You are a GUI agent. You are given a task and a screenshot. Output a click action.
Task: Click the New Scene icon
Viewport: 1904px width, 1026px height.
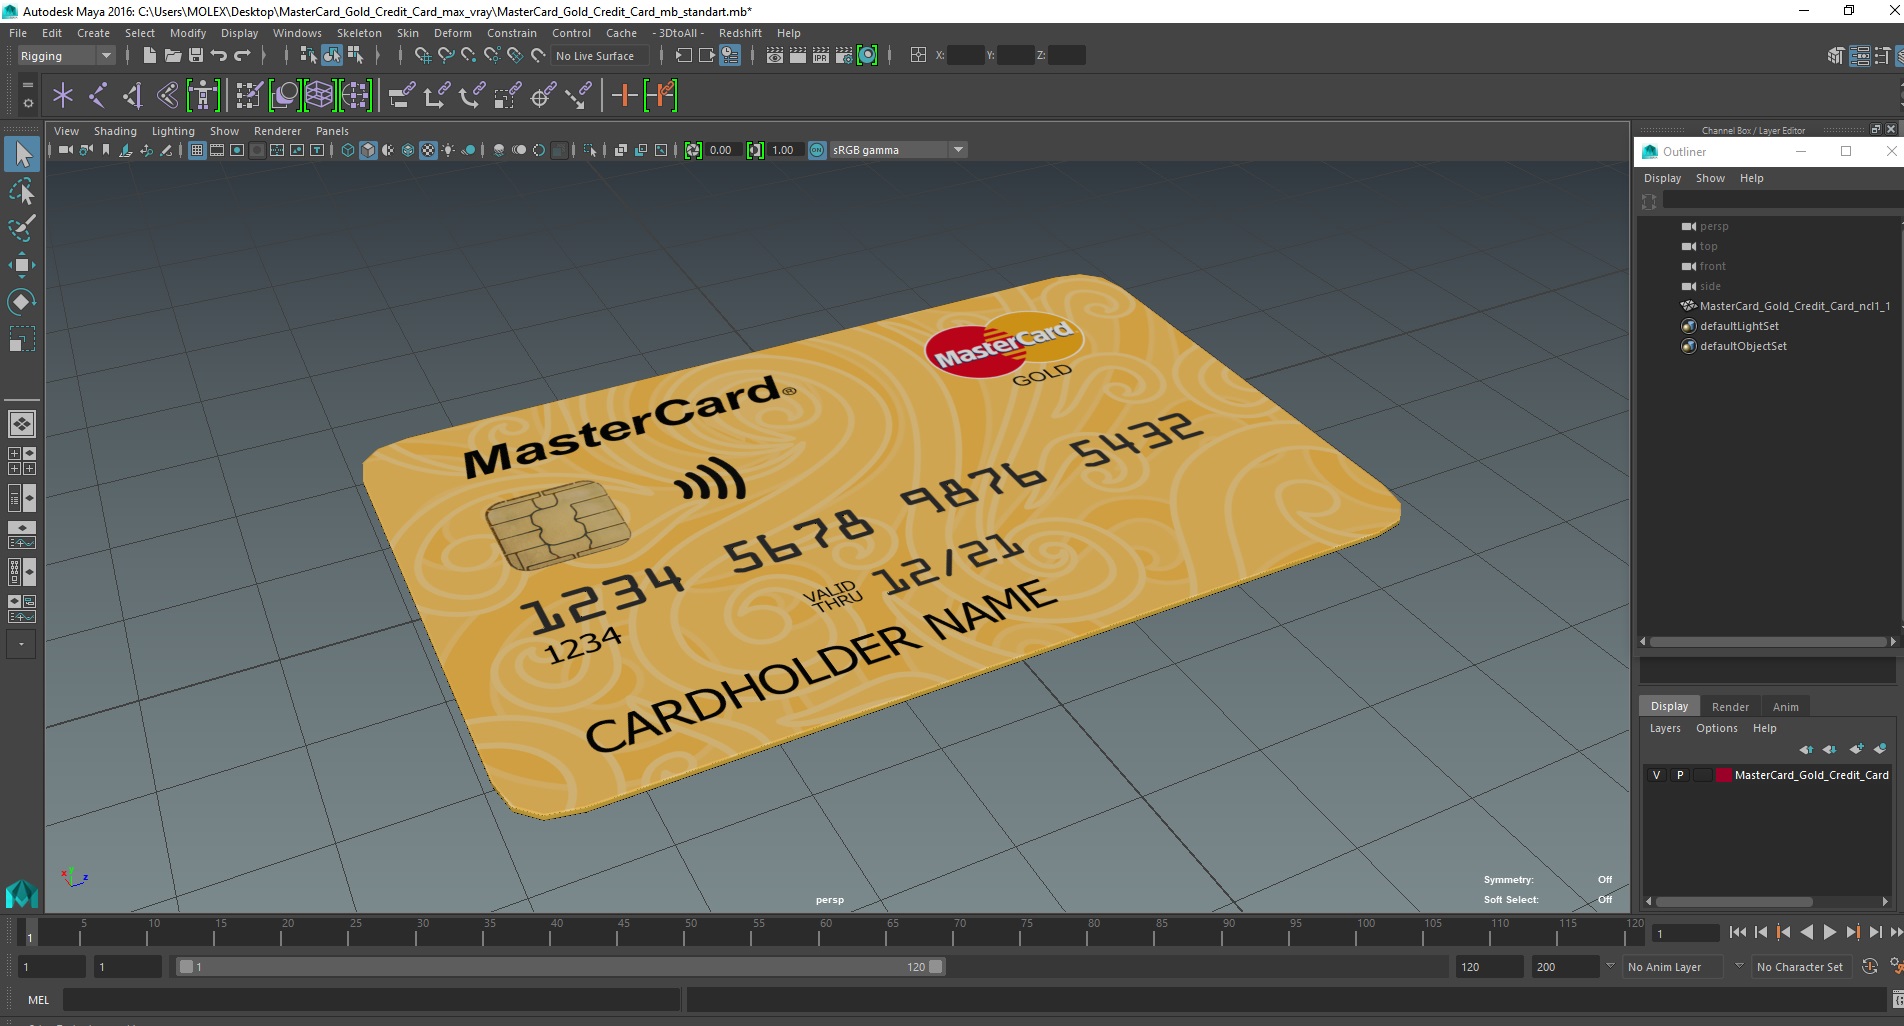click(x=149, y=56)
